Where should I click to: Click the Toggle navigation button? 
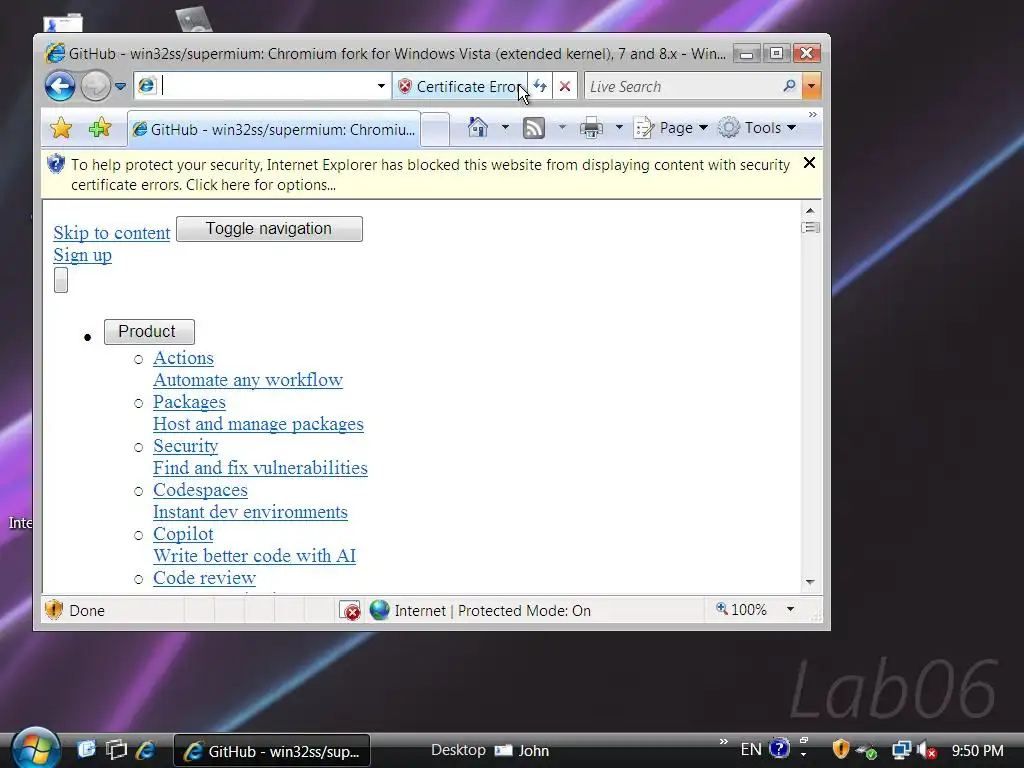point(269,229)
